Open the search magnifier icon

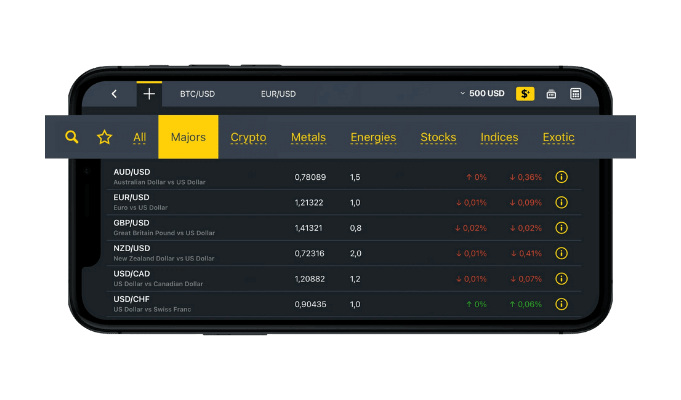[72, 137]
